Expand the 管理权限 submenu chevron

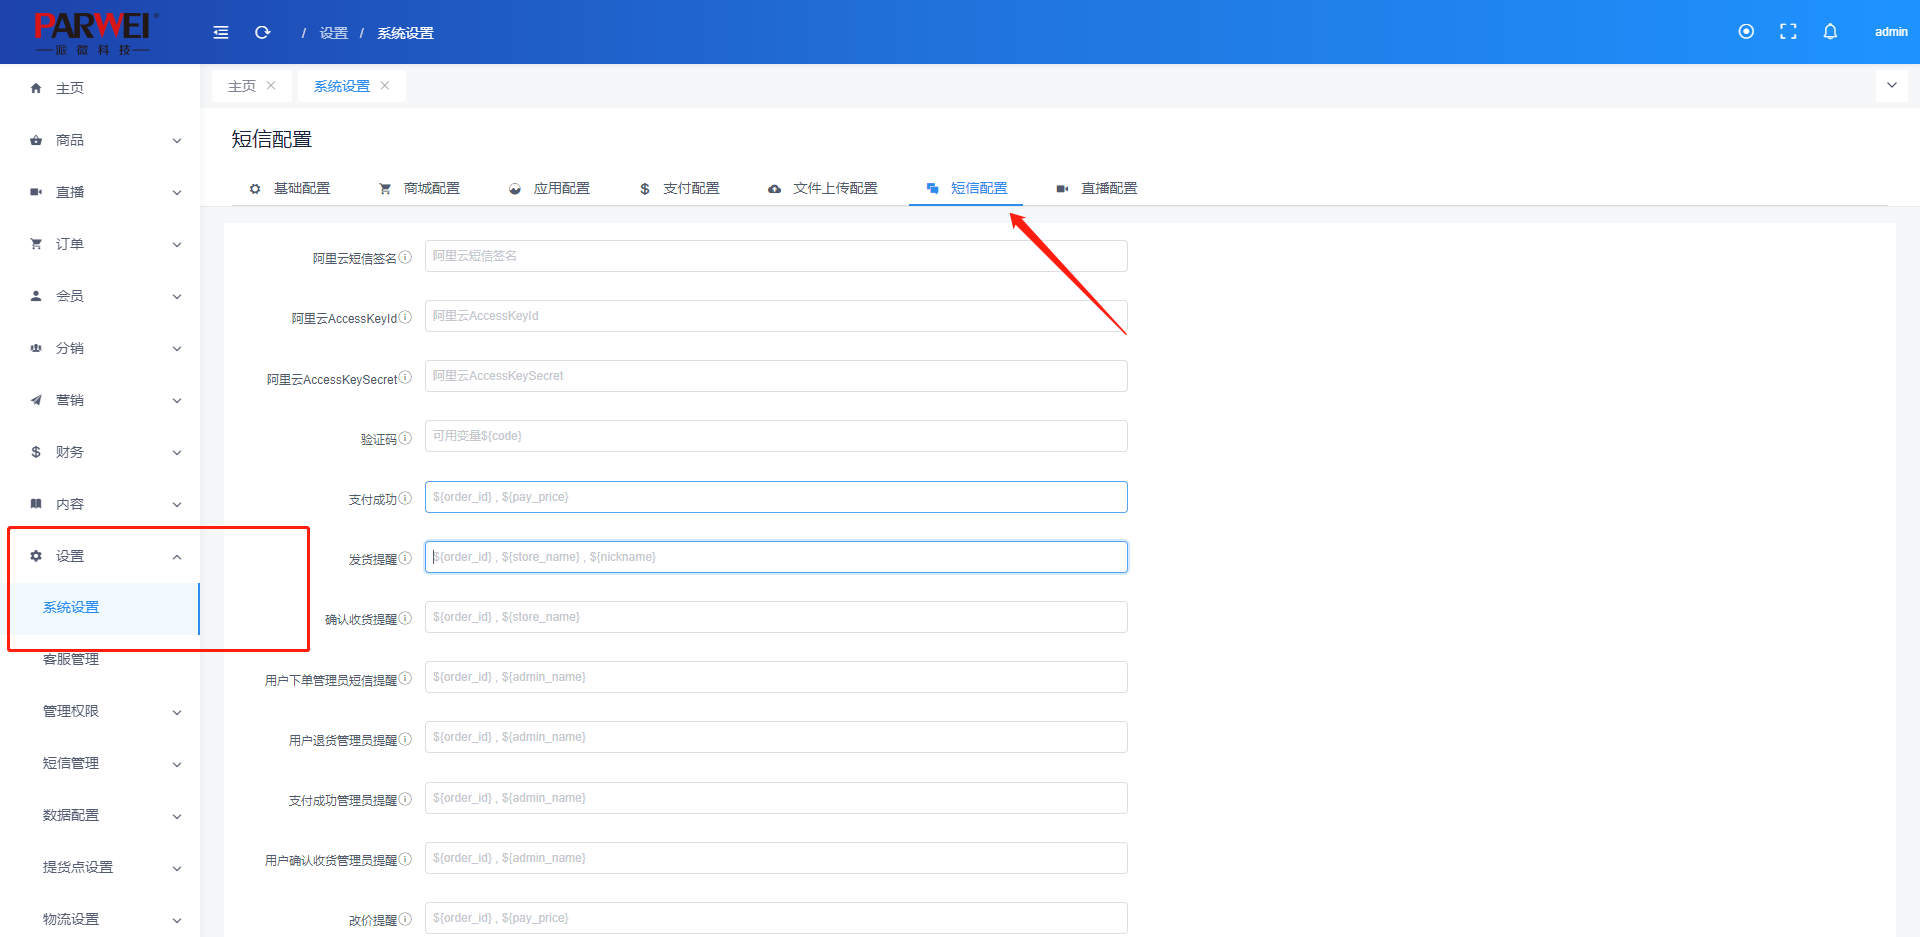[x=177, y=713]
